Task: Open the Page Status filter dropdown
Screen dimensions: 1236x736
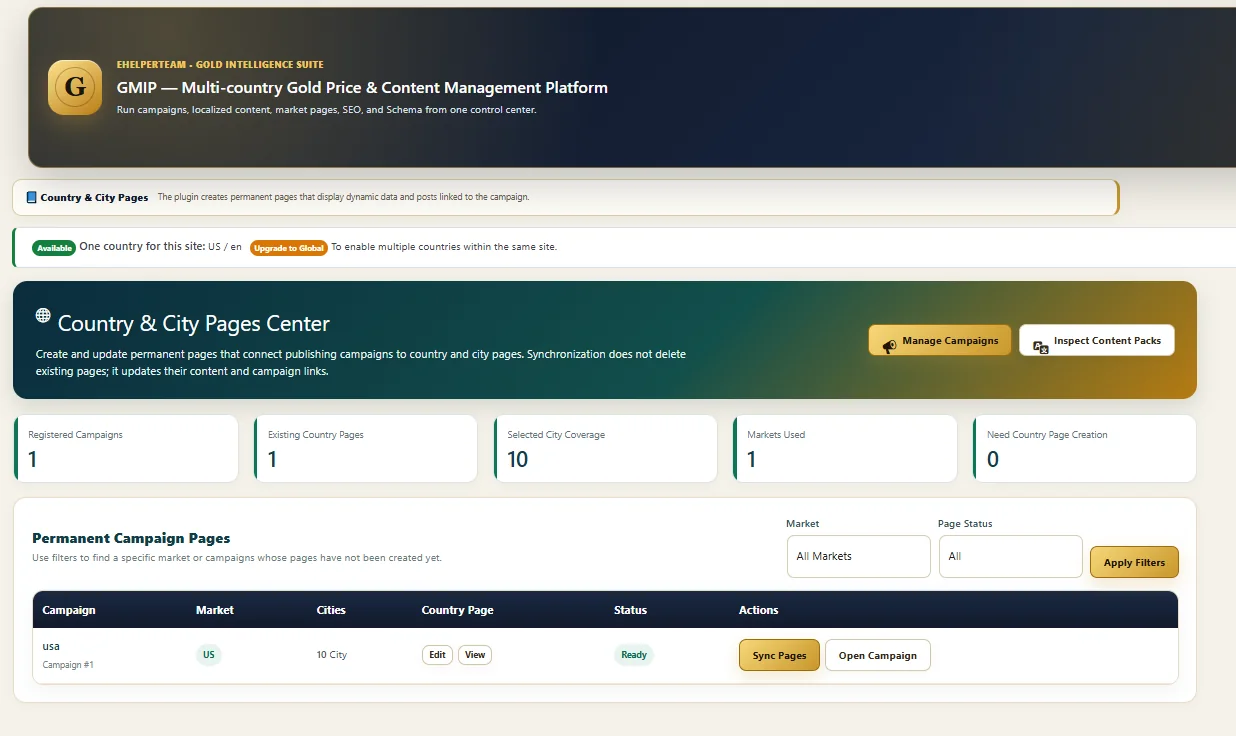Action: tap(1010, 556)
